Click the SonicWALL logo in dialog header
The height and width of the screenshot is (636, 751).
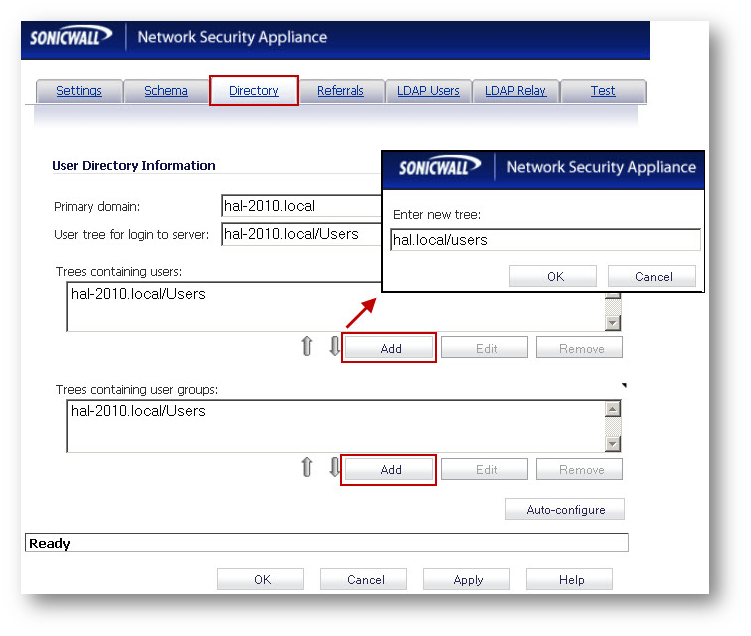(440, 166)
